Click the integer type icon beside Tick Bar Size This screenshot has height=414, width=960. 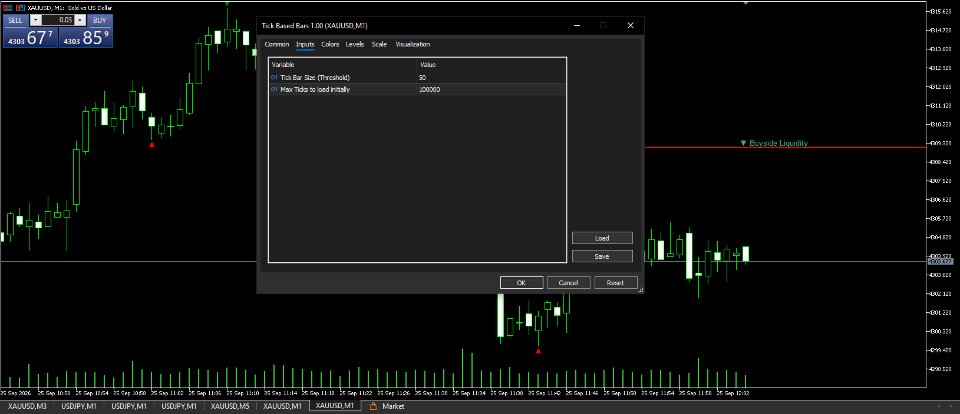pyautogui.click(x=274, y=78)
